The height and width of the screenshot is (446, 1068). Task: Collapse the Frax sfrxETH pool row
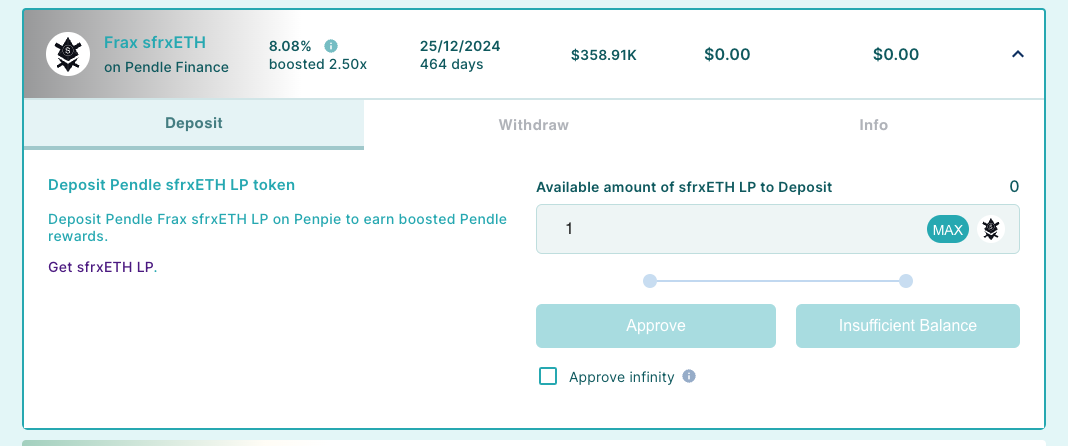1018,55
